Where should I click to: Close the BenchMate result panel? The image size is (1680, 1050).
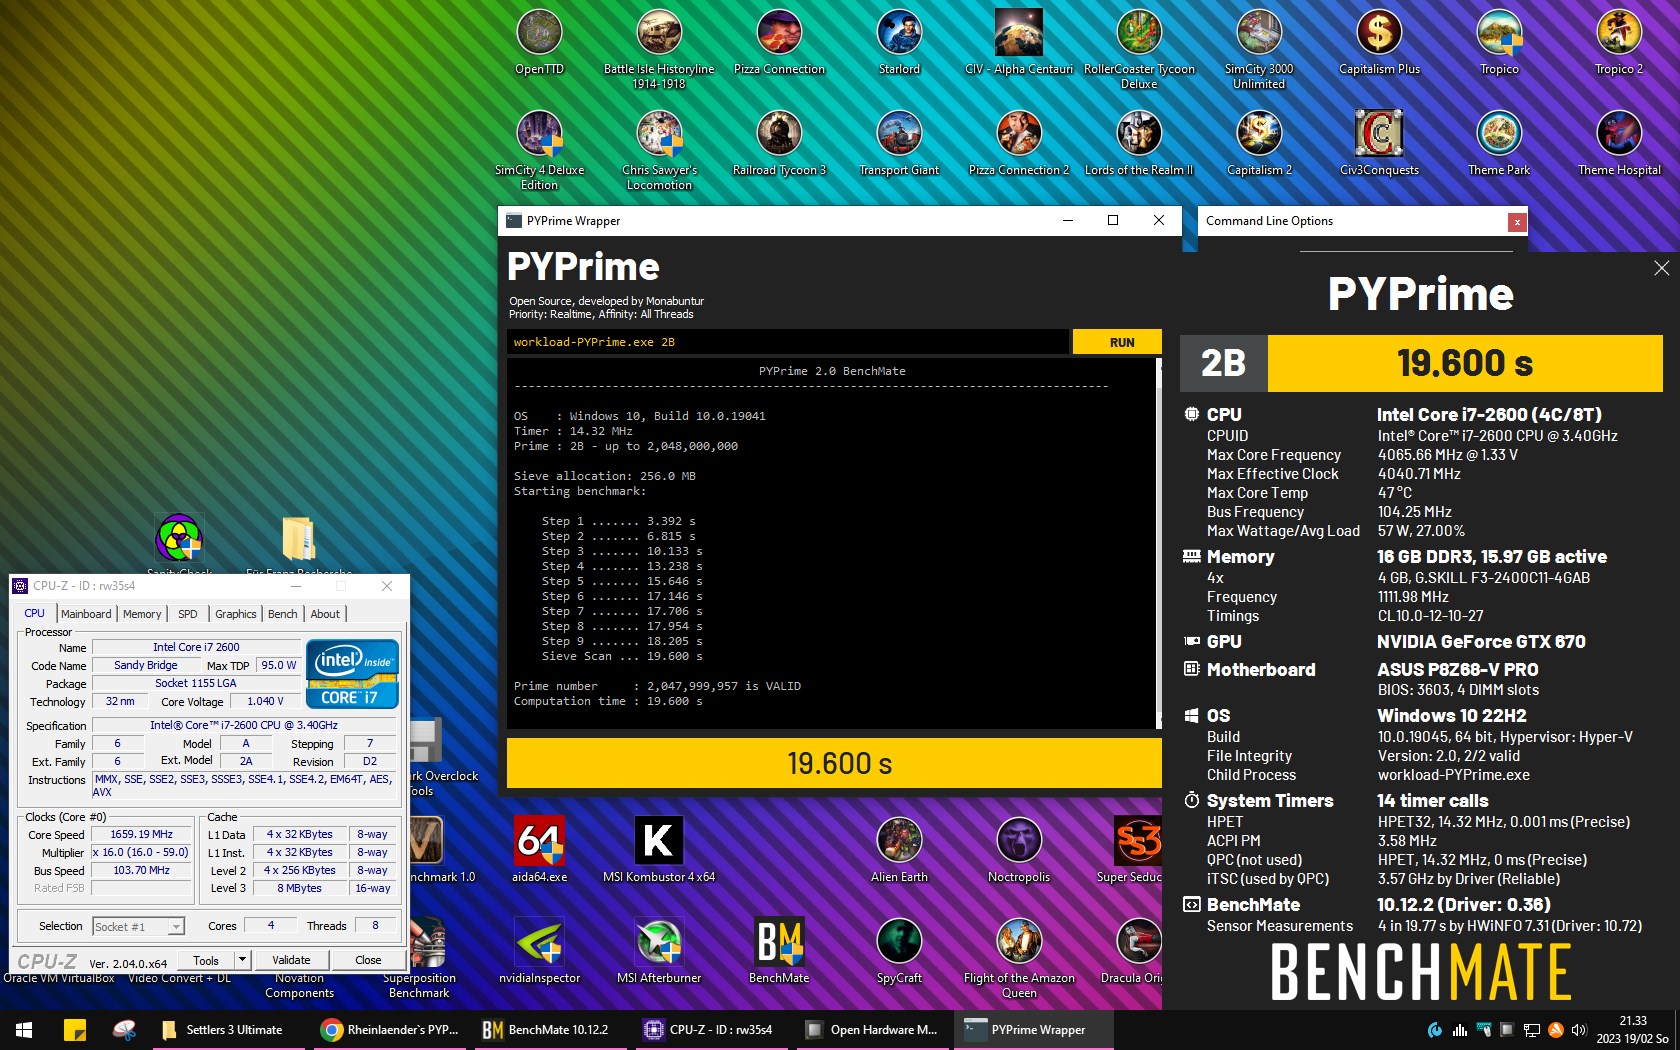point(1661,268)
